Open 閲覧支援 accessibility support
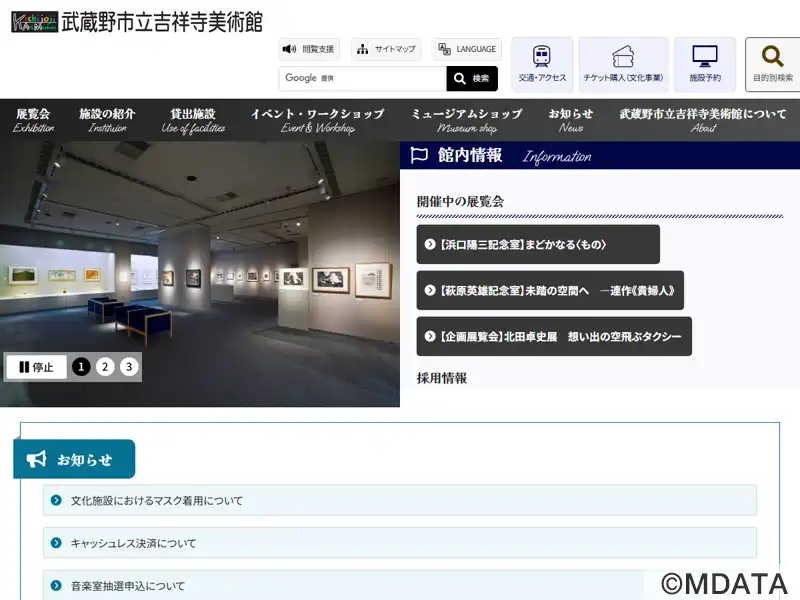 (x=309, y=49)
